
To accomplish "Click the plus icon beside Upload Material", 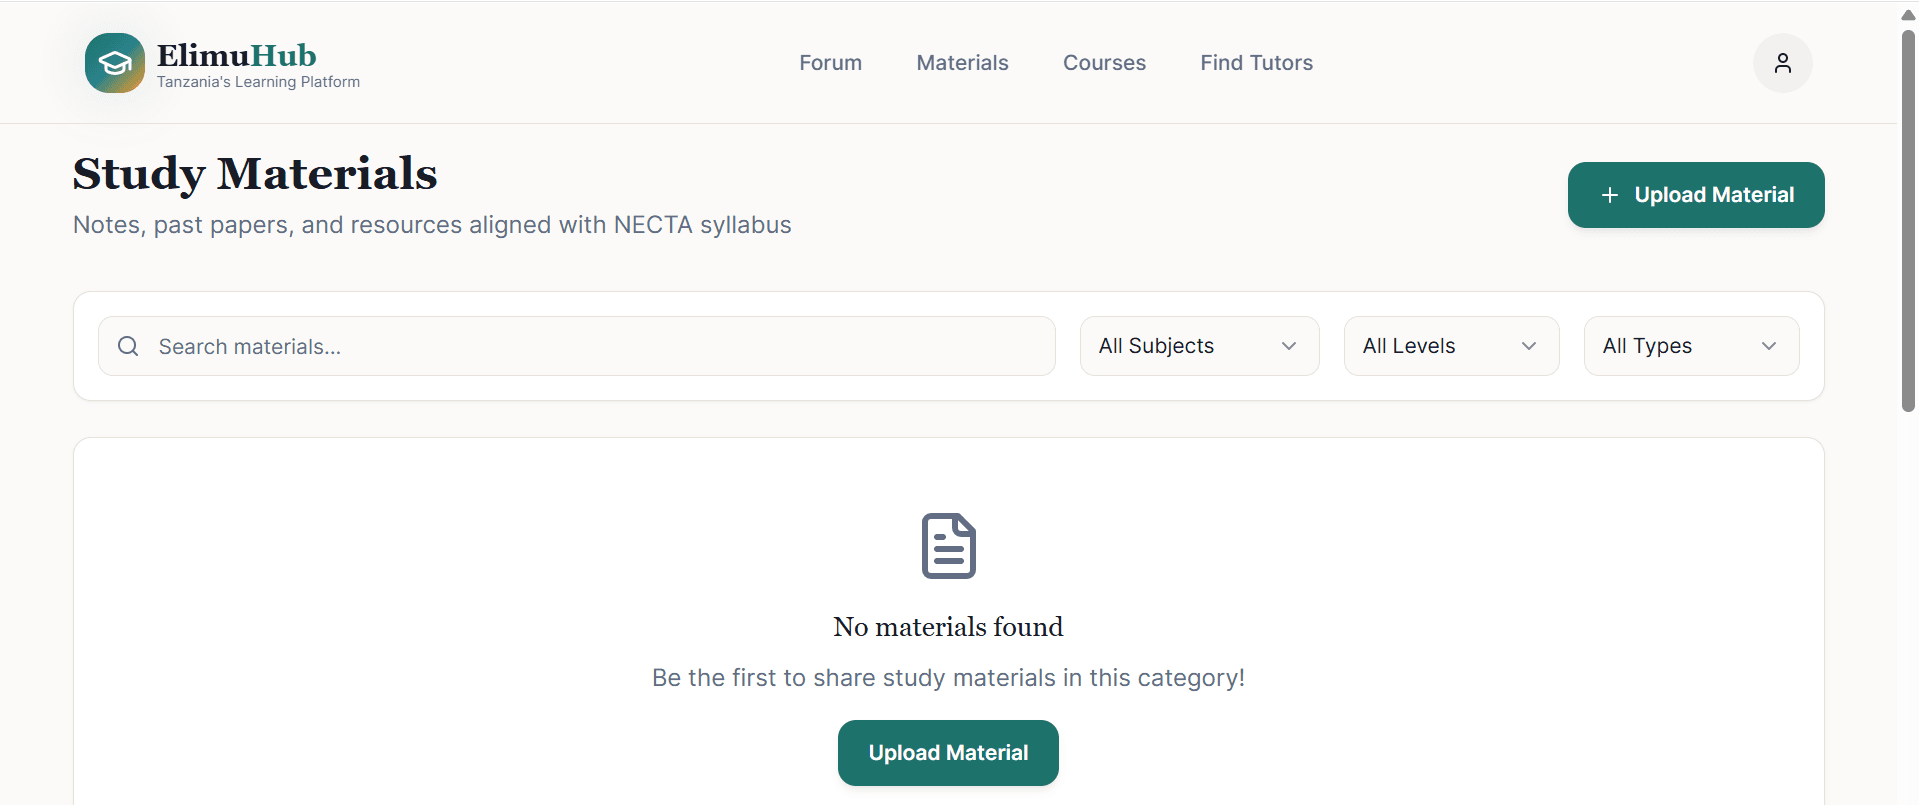I will coord(1610,195).
